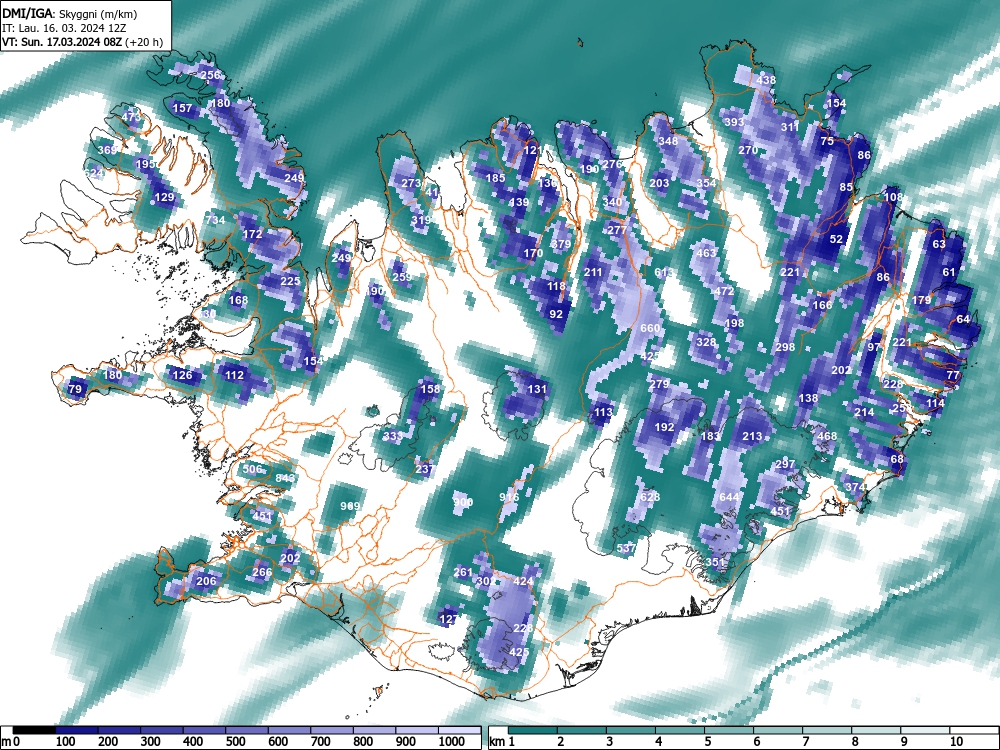
Task: Click visibility value 131 on map
Action: [x=538, y=389]
